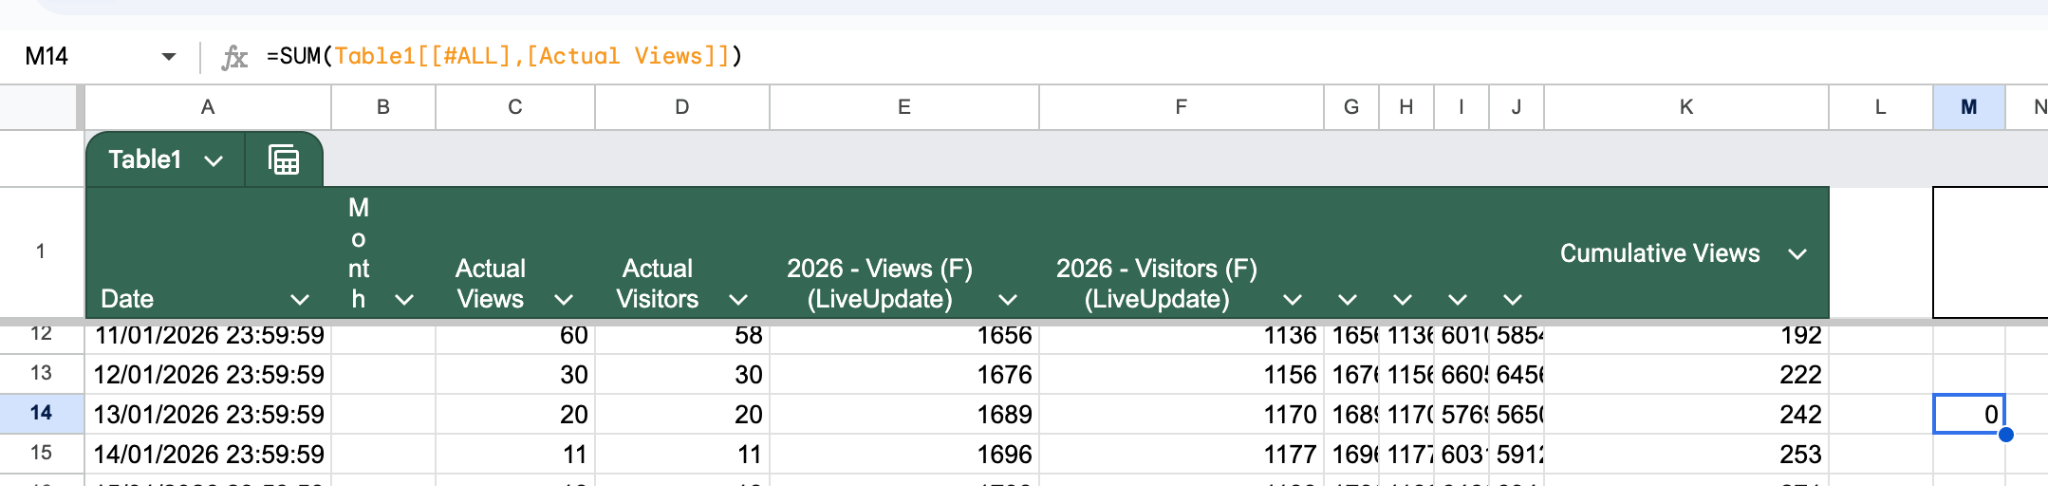Image resolution: width=2048 pixels, height=486 pixels.
Task: Open the table view icon beside Table1
Action: (x=284, y=160)
